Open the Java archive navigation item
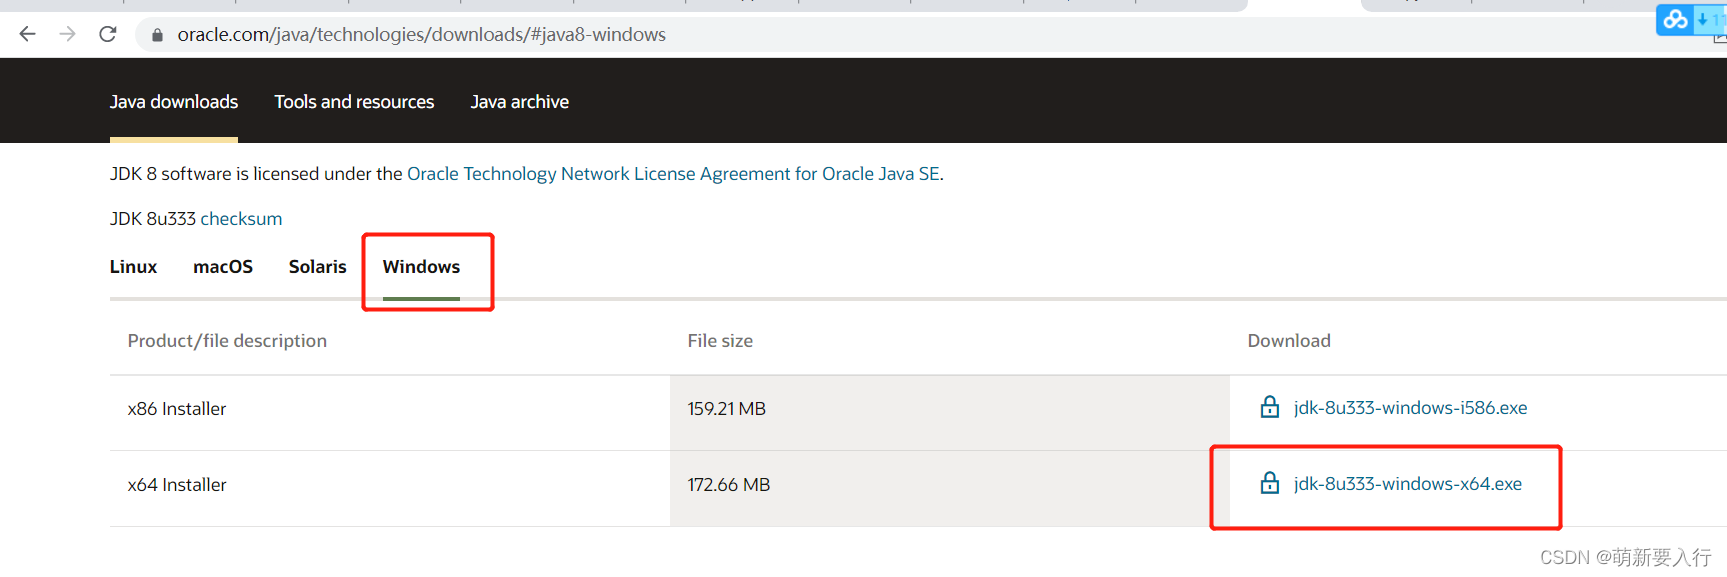Screen dimensions: 1727x577 pos(520,102)
